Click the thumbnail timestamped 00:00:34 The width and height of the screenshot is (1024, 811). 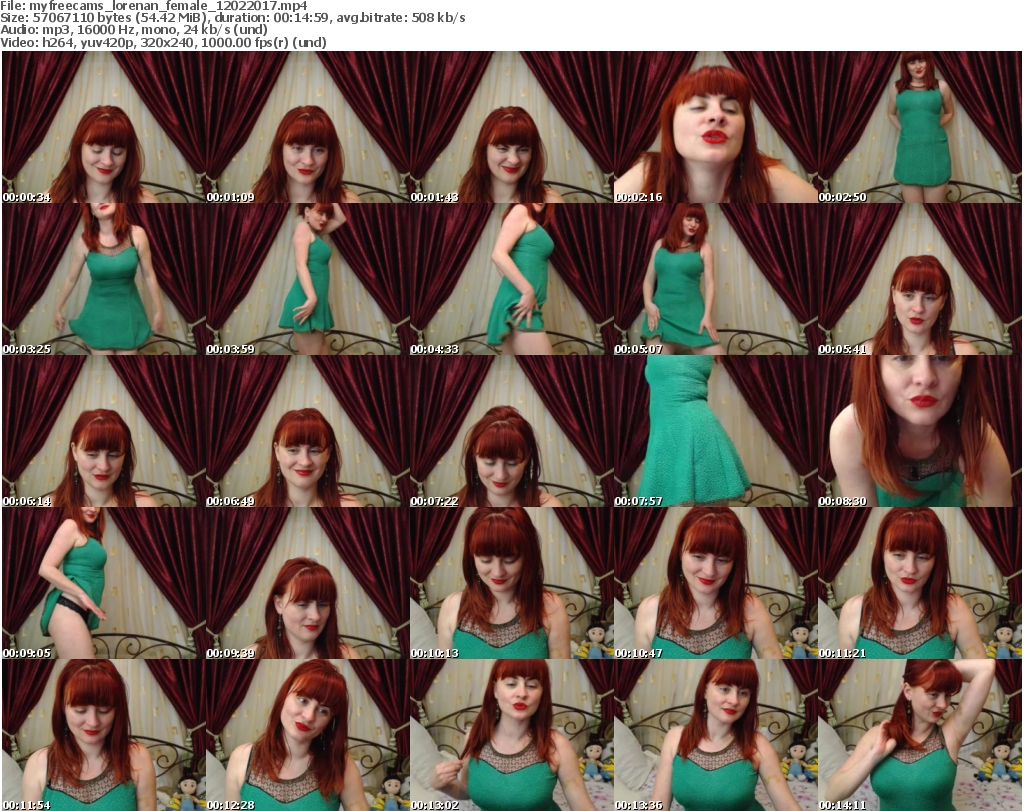click(x=103, y=127)
